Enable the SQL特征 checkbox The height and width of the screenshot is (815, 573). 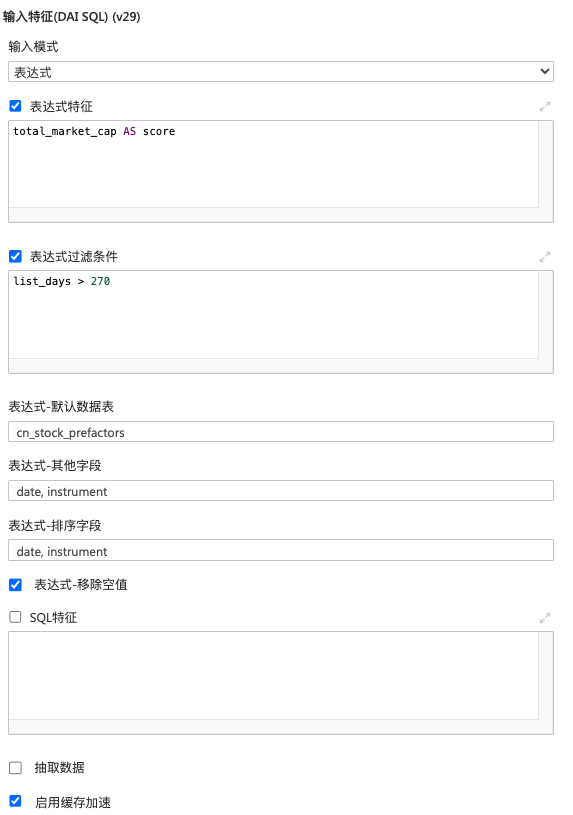click(x=16, y=617)
